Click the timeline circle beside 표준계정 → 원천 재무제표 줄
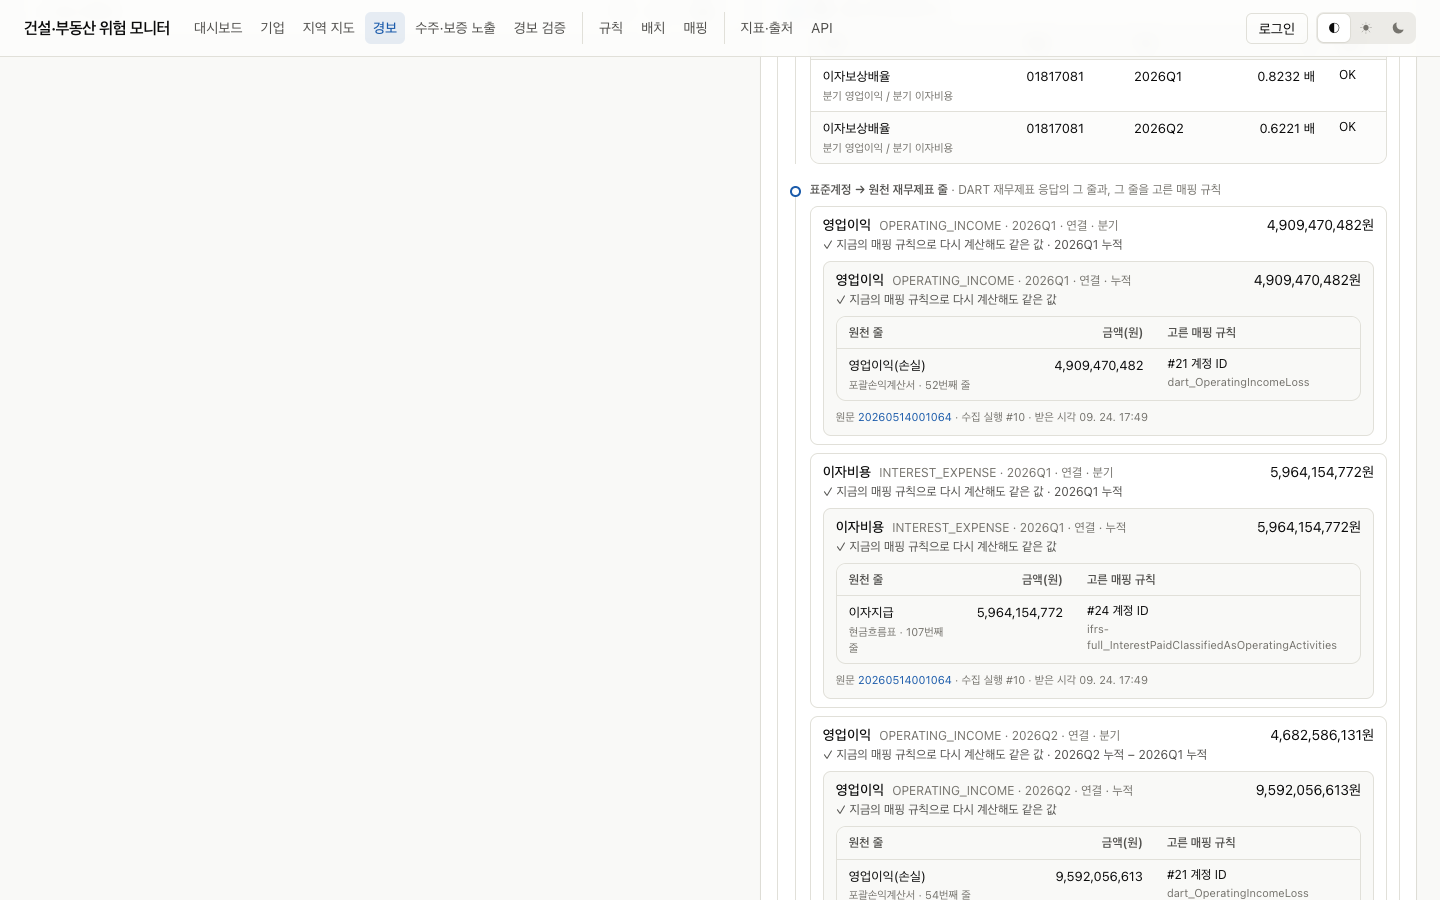This screenshot has height=900, width=1440. (x=796, y=191)
